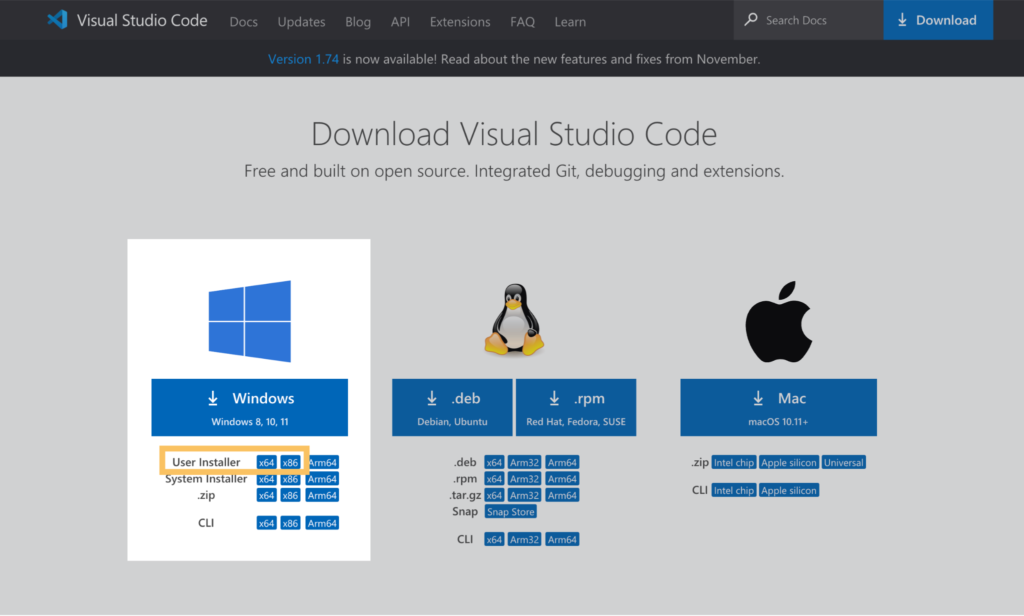Get Windows CLI x64
Image resolution: width=1024 pixels, height=616 pixels.
pyautogui.click(x=266, y=523)
